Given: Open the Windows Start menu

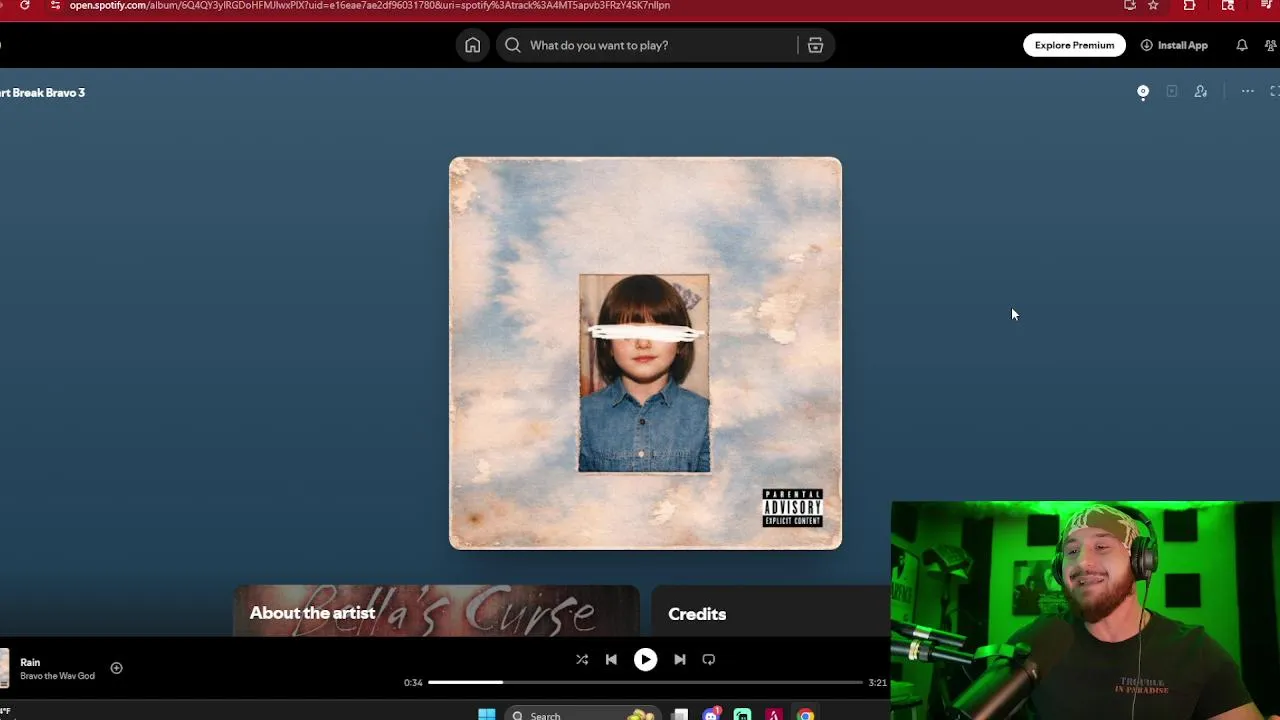Looking at the screenshot, I should 487,714.
